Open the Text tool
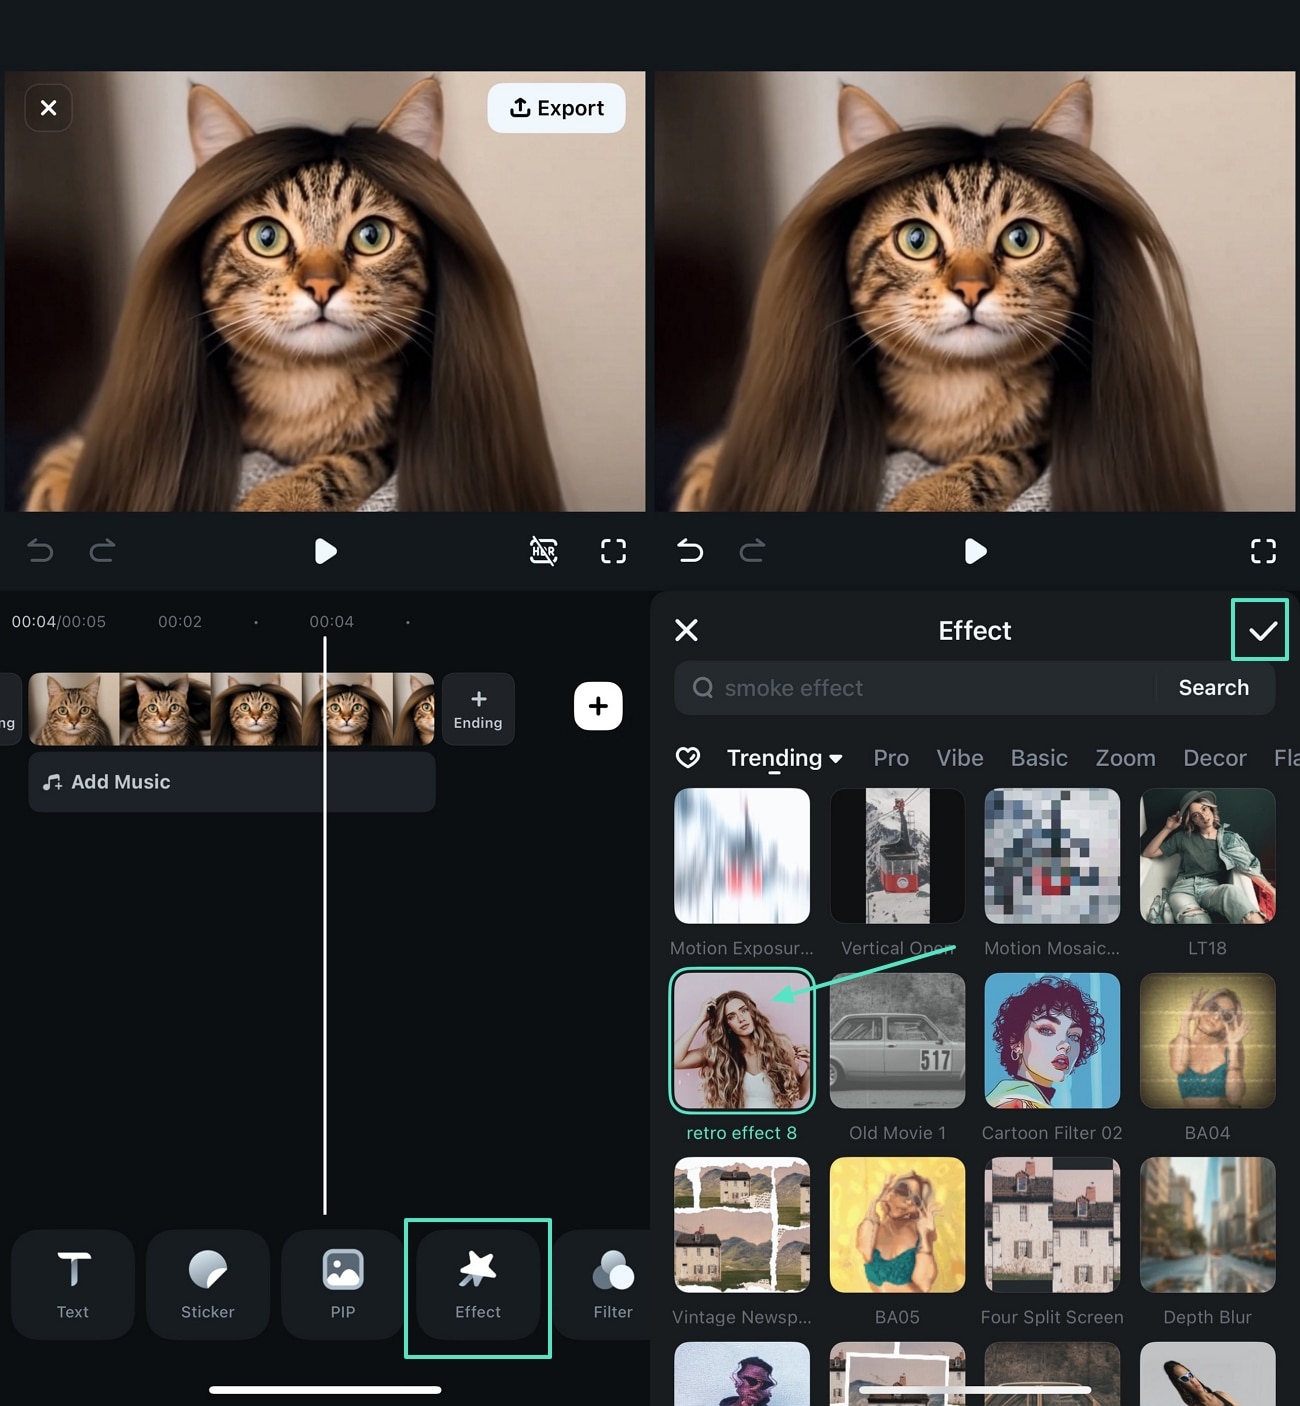The height and width of the screenshot is (1406, 1300). 72,1285
